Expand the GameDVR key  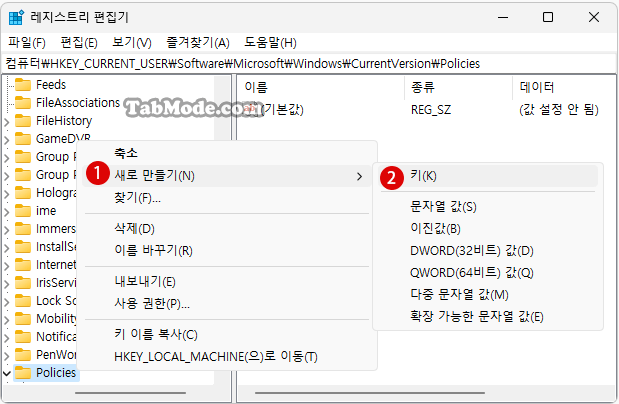[7, 140]
